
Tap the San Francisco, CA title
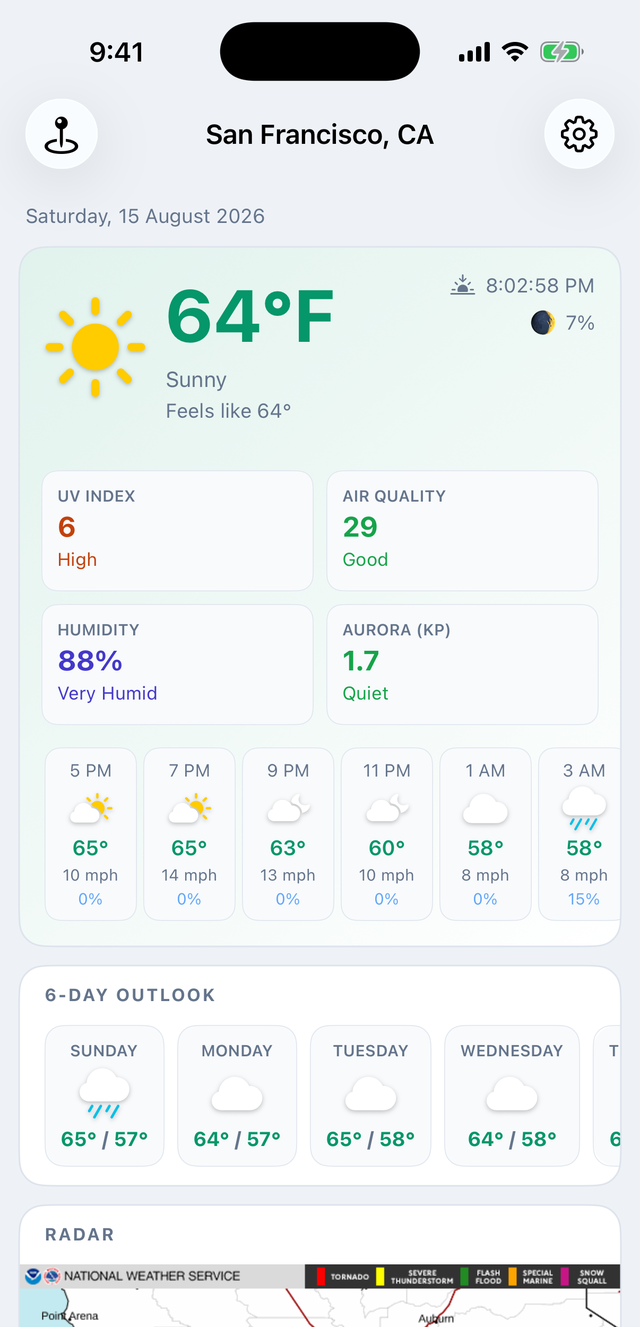click(x=320, y=134)
